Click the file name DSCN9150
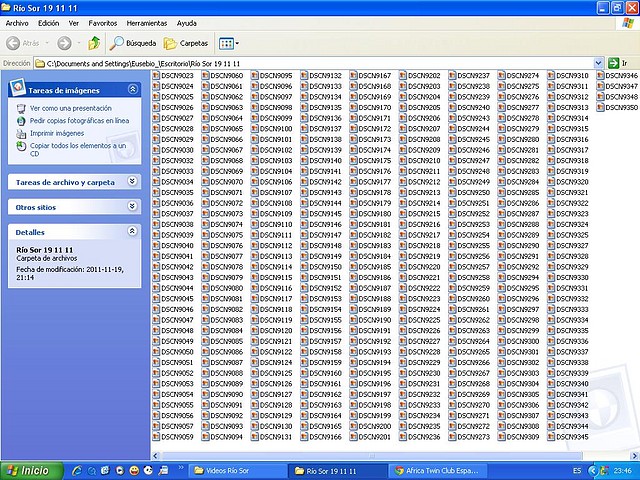This screenshot has width=640, height=480. tap(325, 267)
